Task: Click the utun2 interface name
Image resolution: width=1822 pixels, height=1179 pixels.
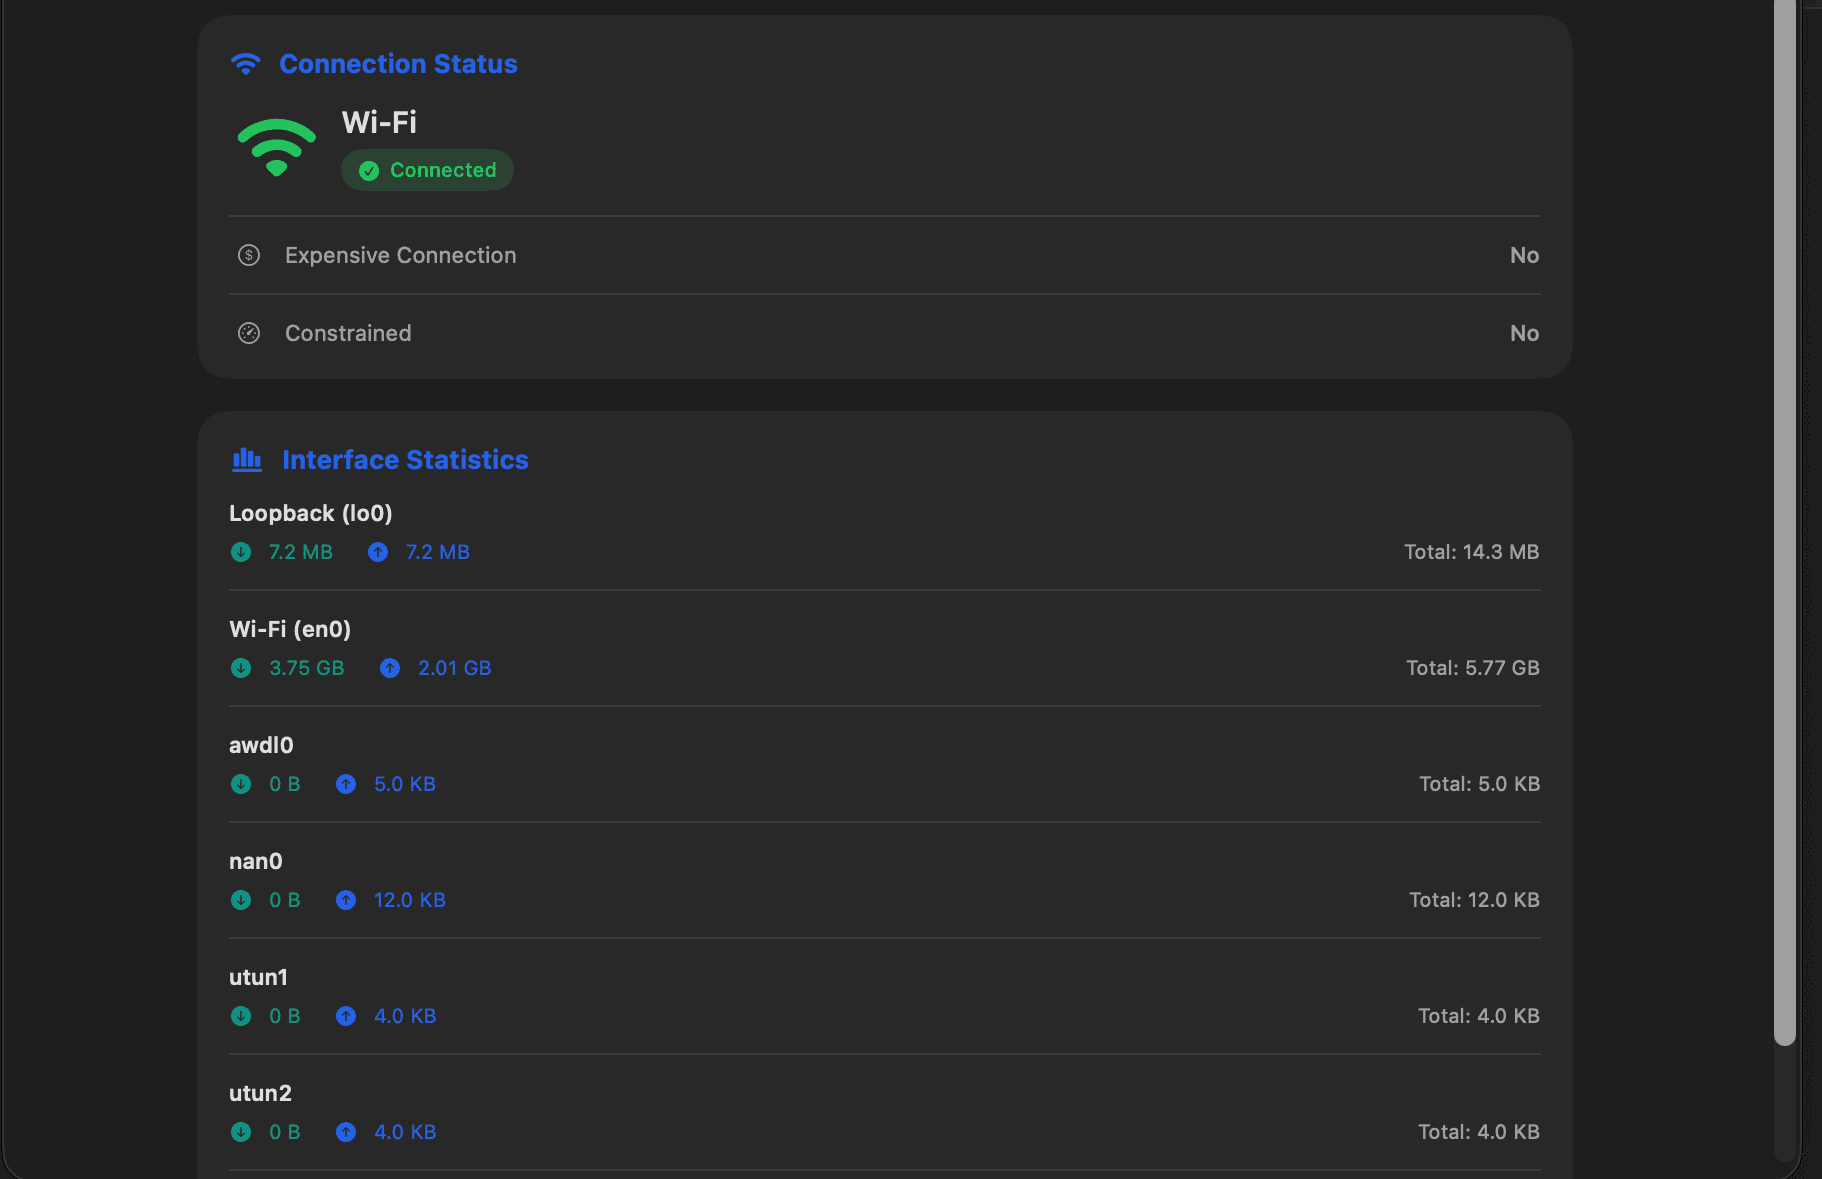Action: (x=260, y=1093)
